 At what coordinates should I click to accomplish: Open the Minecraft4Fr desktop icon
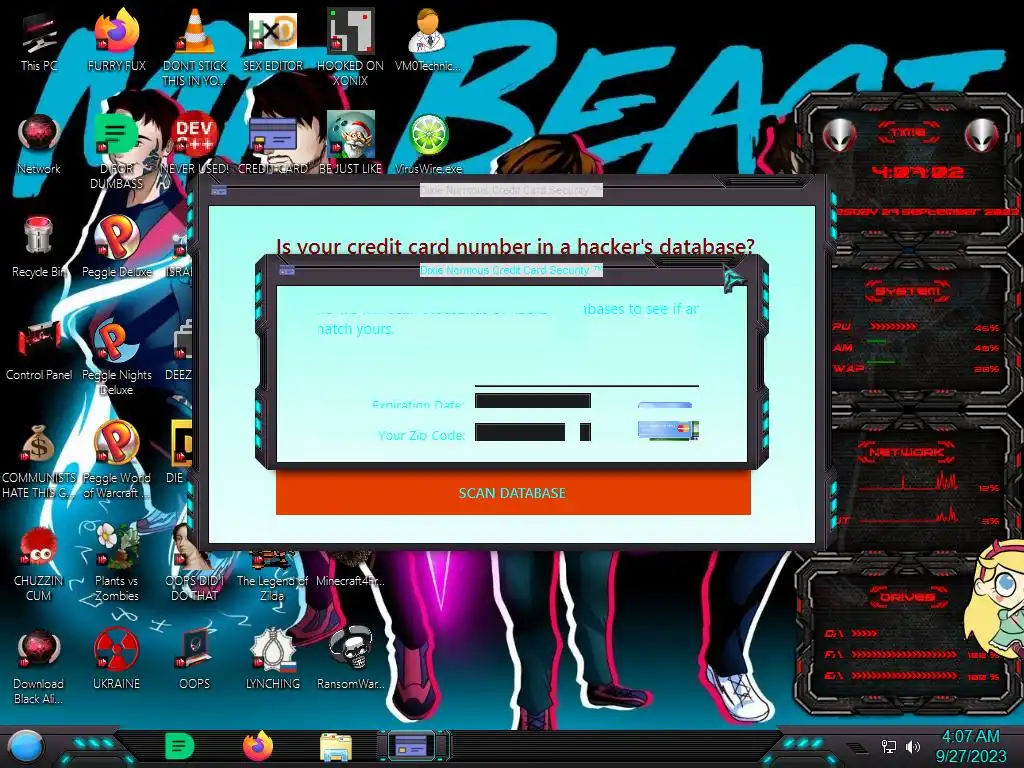point(351,569)
